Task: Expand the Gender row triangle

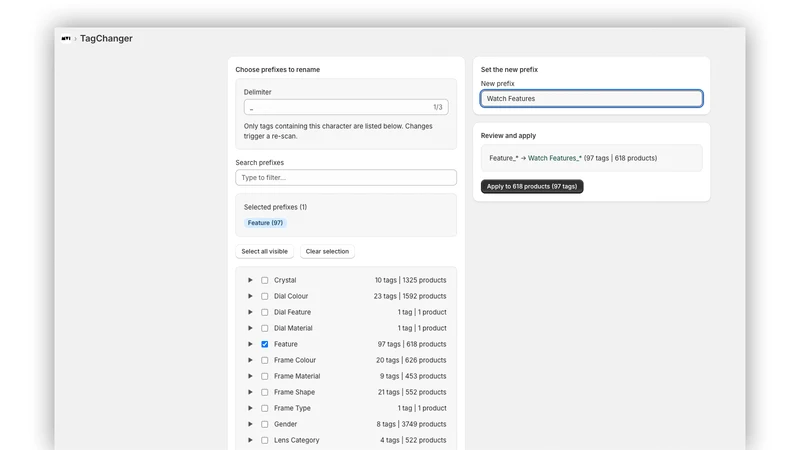Action: point(250,424)
